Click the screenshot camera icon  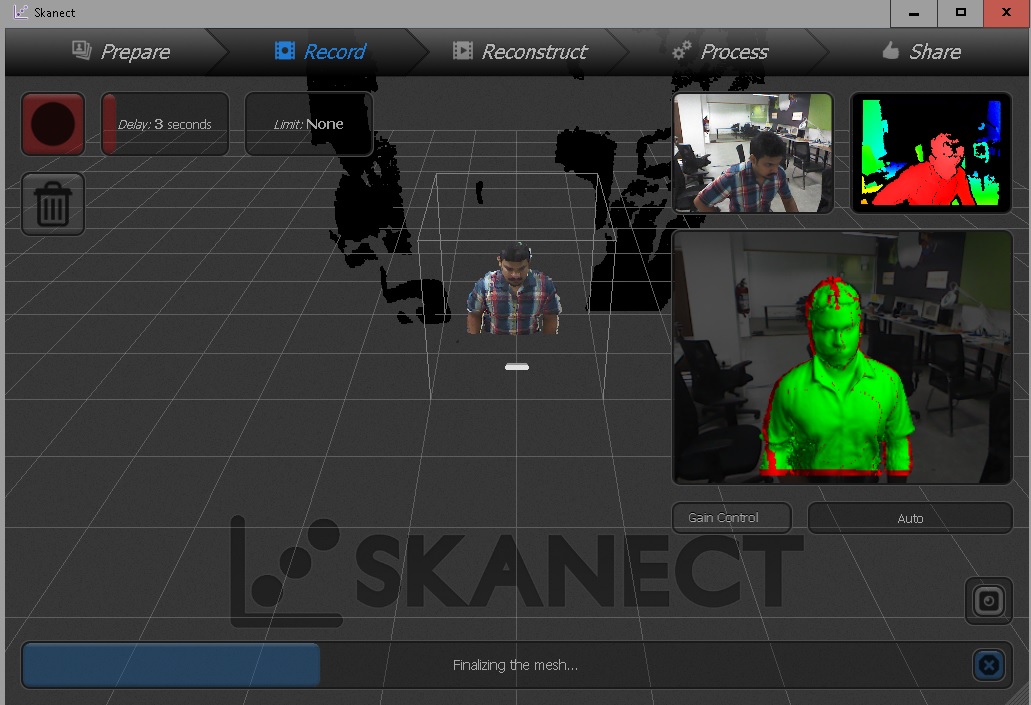pos(989,601)
